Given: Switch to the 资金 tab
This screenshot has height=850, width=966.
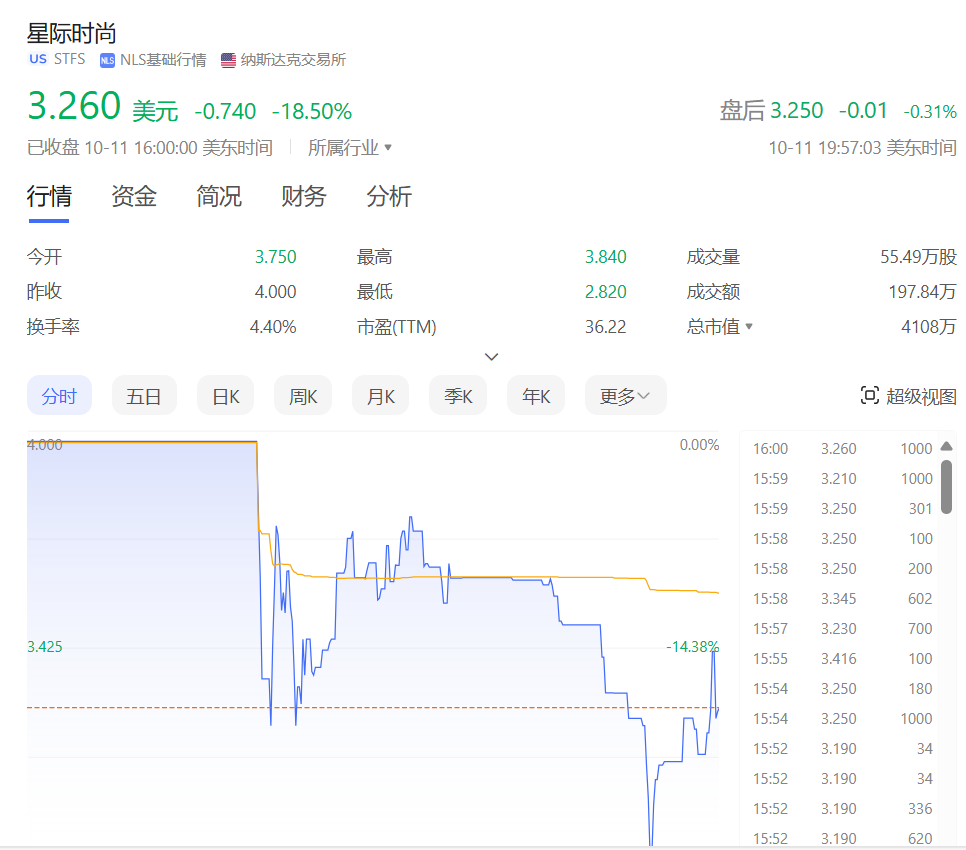Looking at the screenshot, I should point(134,196).
